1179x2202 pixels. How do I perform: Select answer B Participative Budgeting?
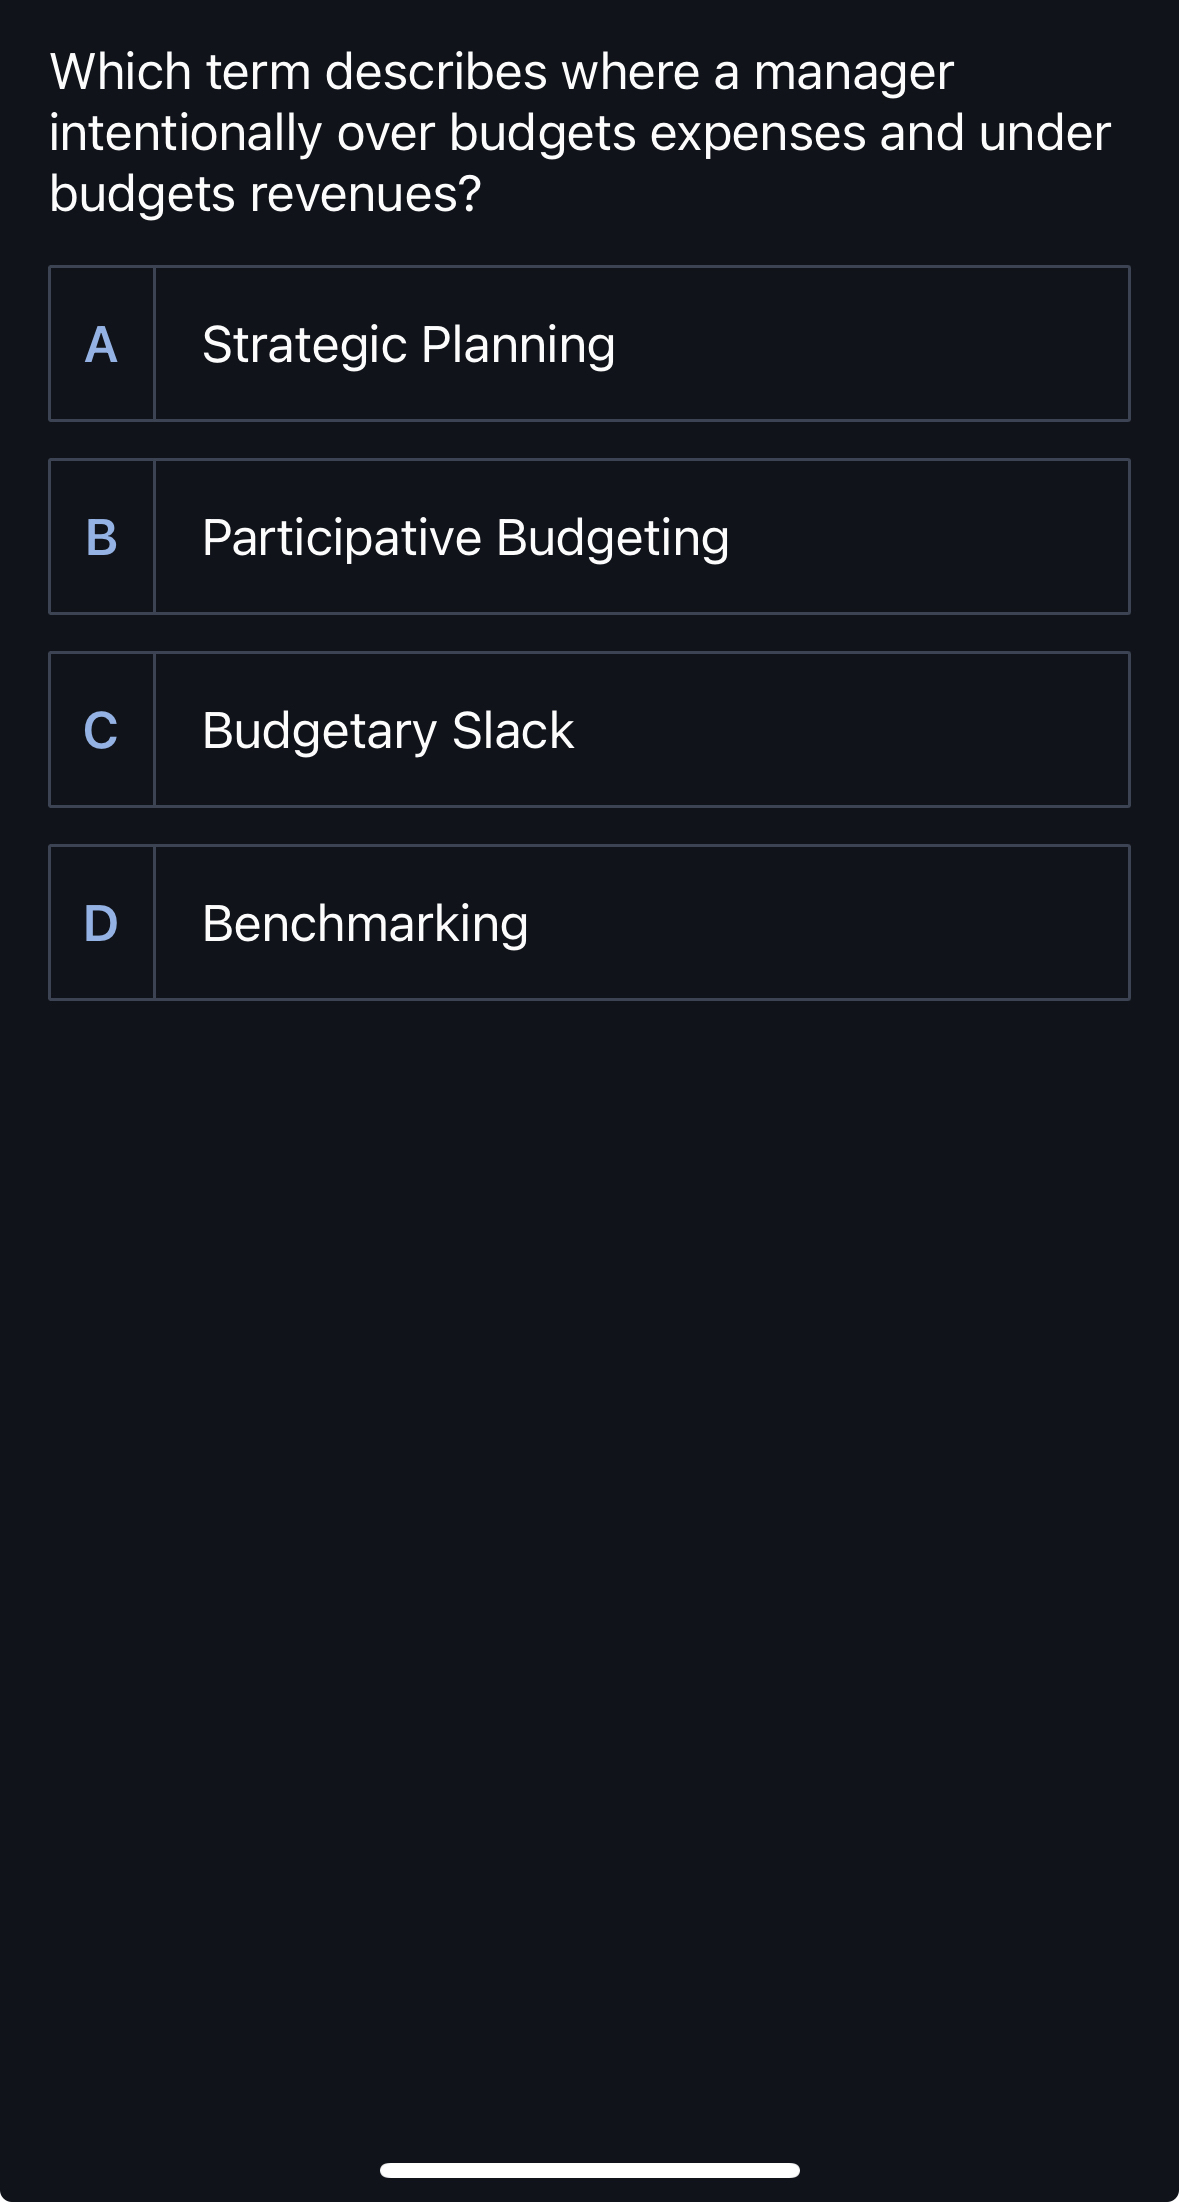tap(589, 537)
